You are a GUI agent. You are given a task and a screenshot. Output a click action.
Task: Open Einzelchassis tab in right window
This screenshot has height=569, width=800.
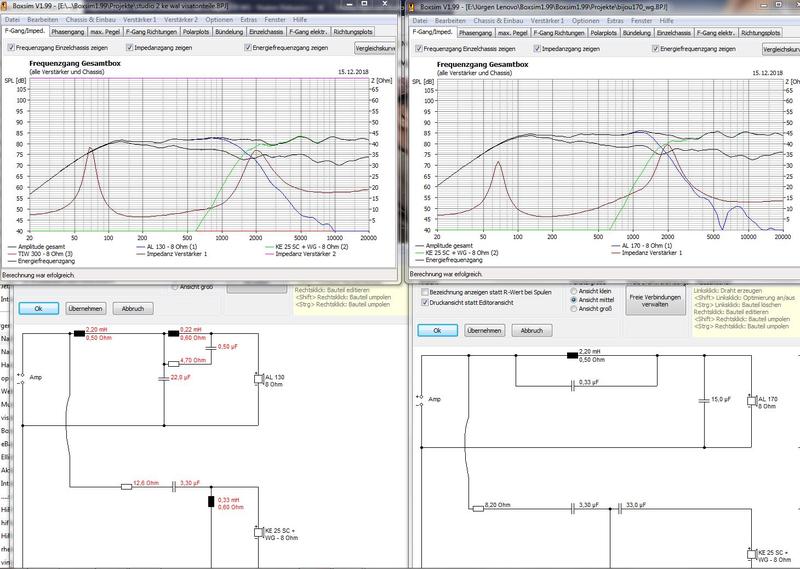coord(673,33)
